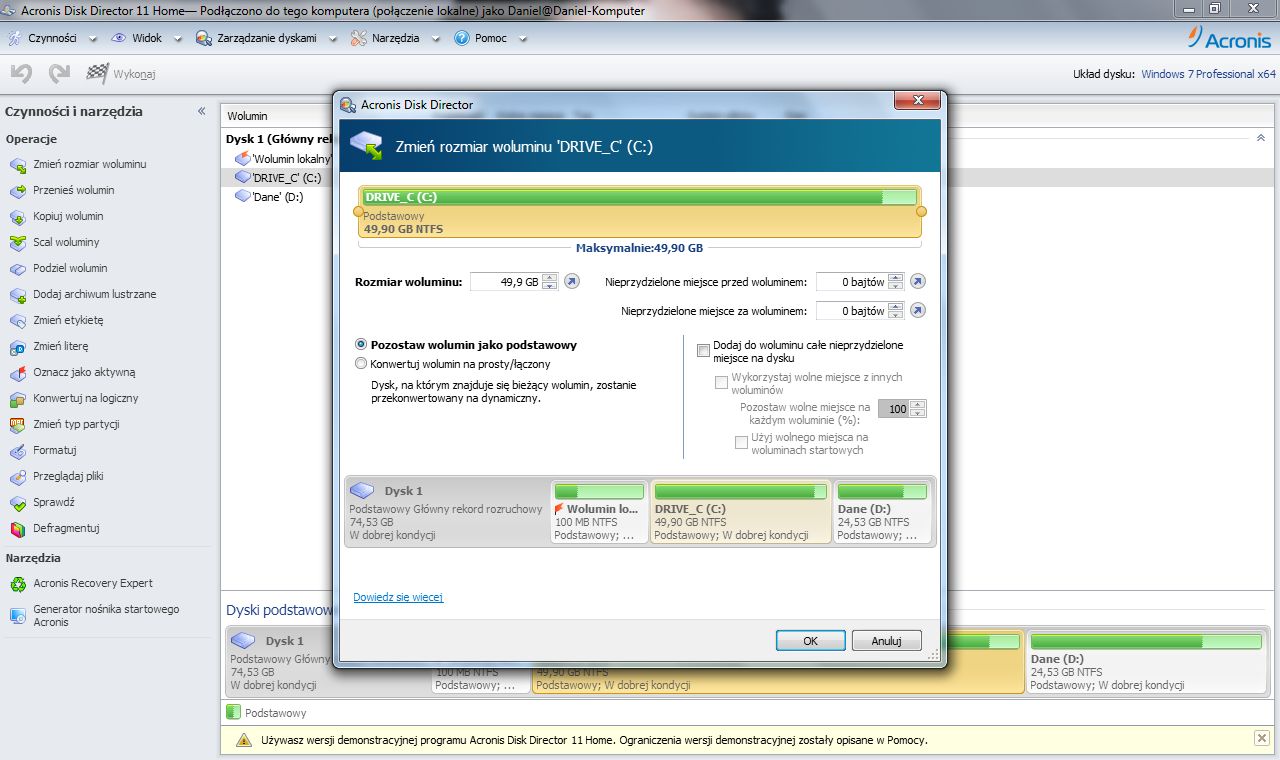
Task: Select 'DRIVE_C' (C:) row in volume list
Action: (278, 177)
